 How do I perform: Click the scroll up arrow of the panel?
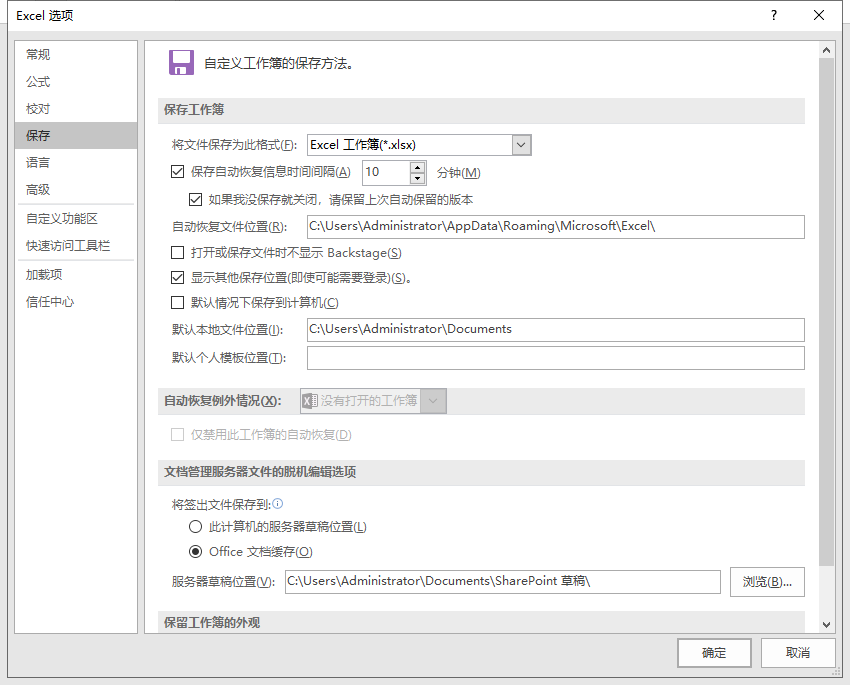click(x=826, y=50)
